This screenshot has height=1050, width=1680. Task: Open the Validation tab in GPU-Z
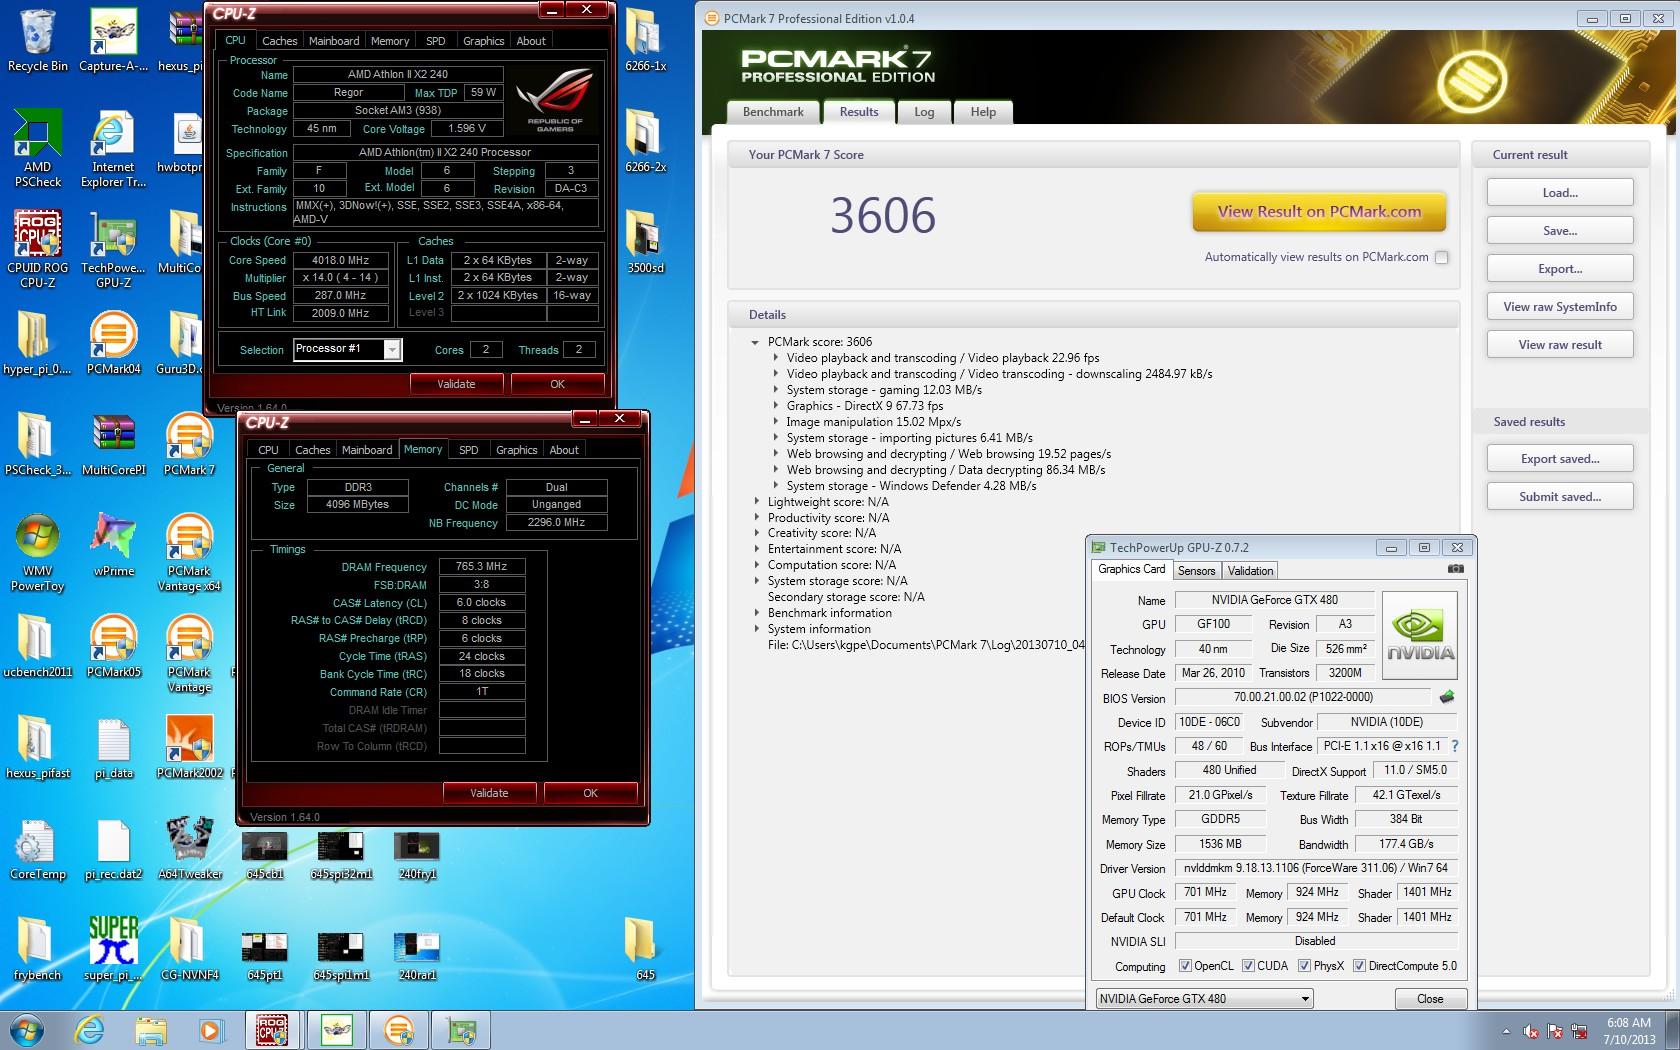tap(1250, 571)
